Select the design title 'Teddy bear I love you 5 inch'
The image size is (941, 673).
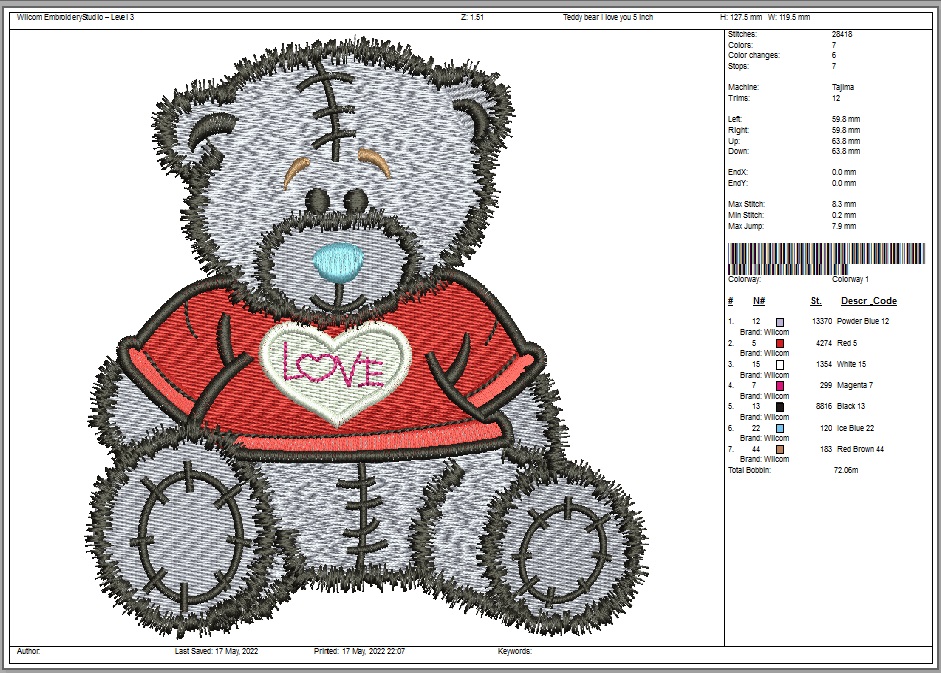point(608,17)
